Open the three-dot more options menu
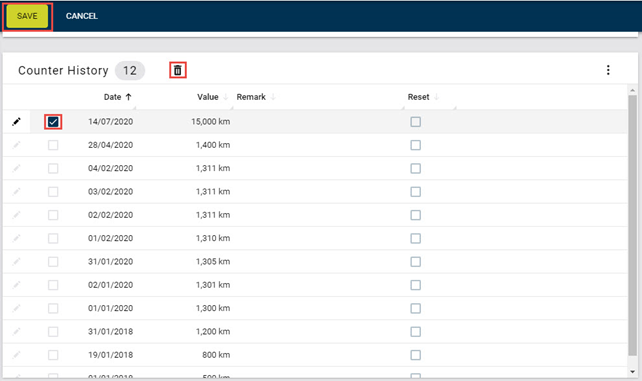 [x=608, y=70]
